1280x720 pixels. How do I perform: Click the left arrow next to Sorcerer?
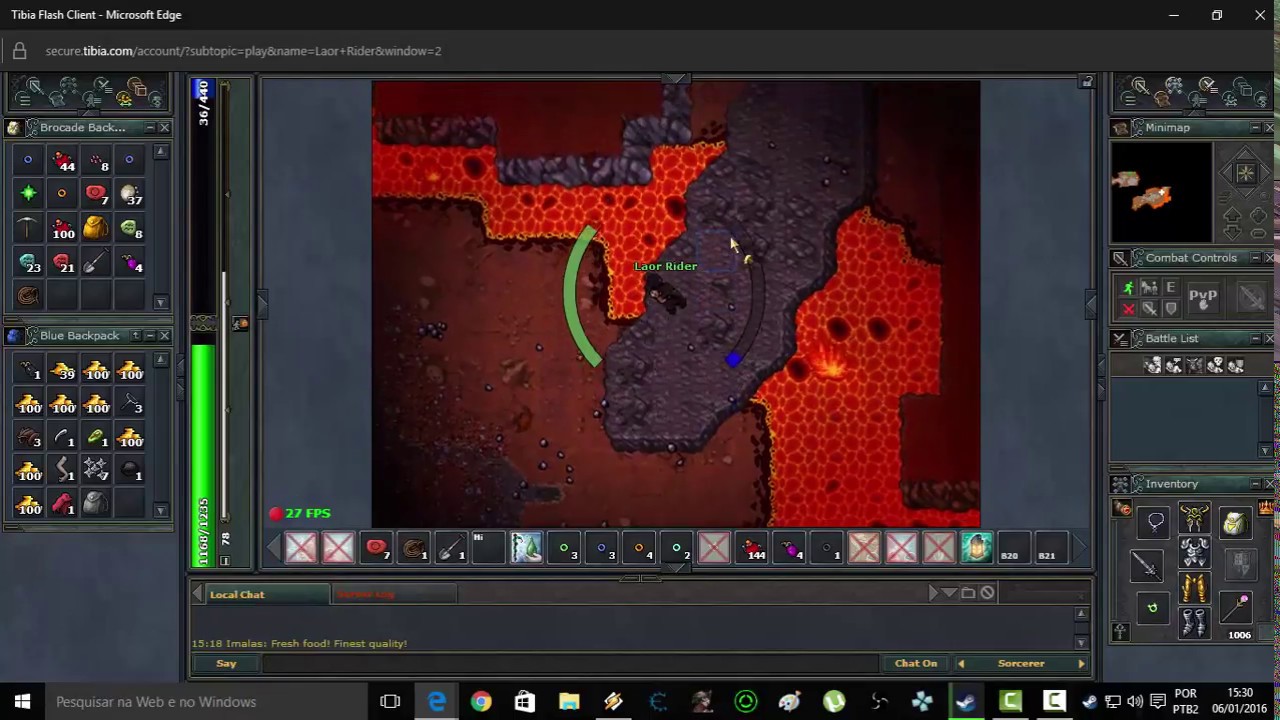click(961, 663)
